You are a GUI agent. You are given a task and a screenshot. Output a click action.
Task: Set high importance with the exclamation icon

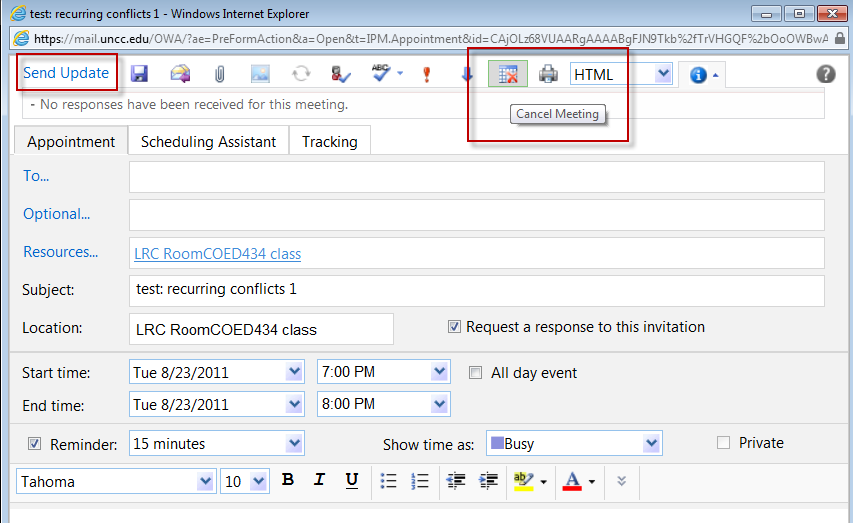[x=426, y=74]
